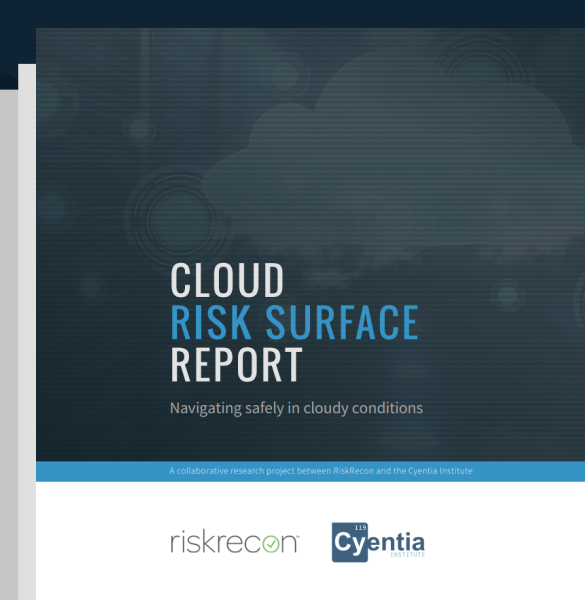
Task: Click the report cover page thumbnail
Action: (310, 314)
